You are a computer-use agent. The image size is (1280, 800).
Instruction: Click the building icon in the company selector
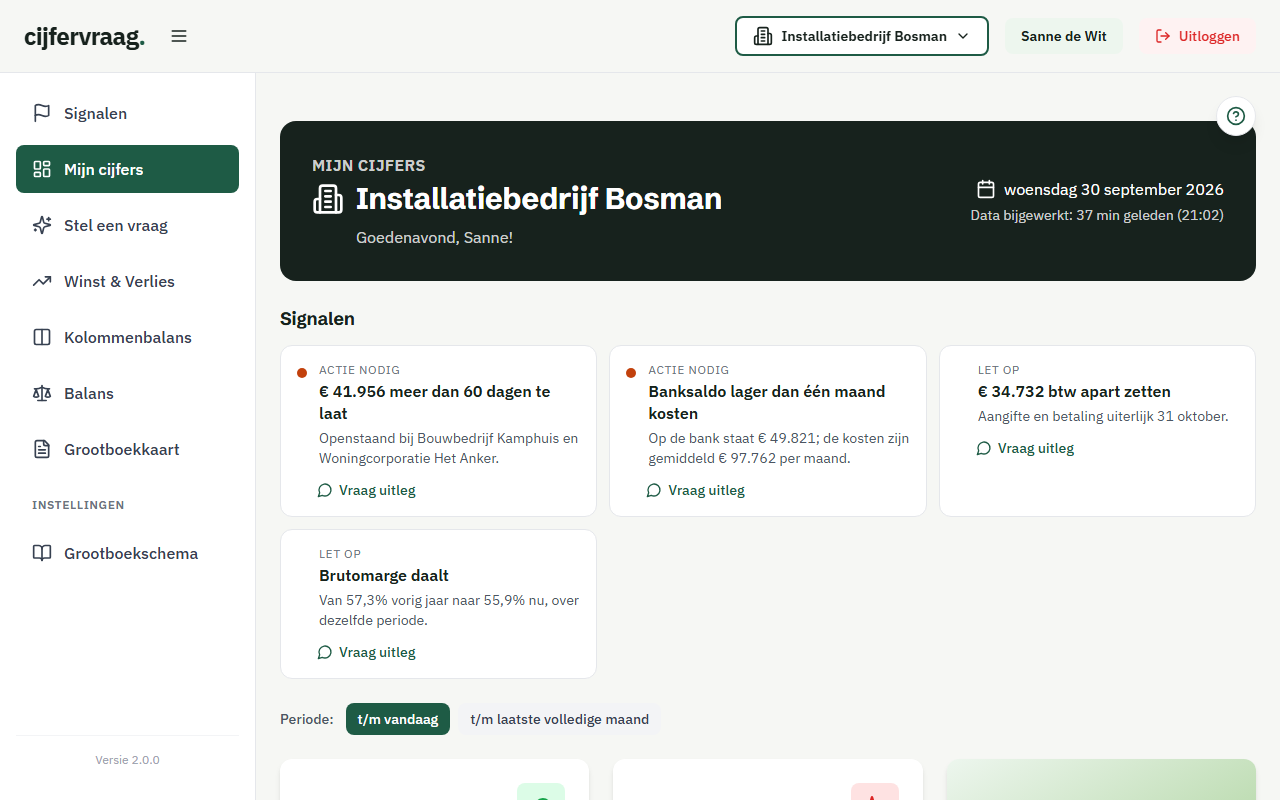coord(763,36)
